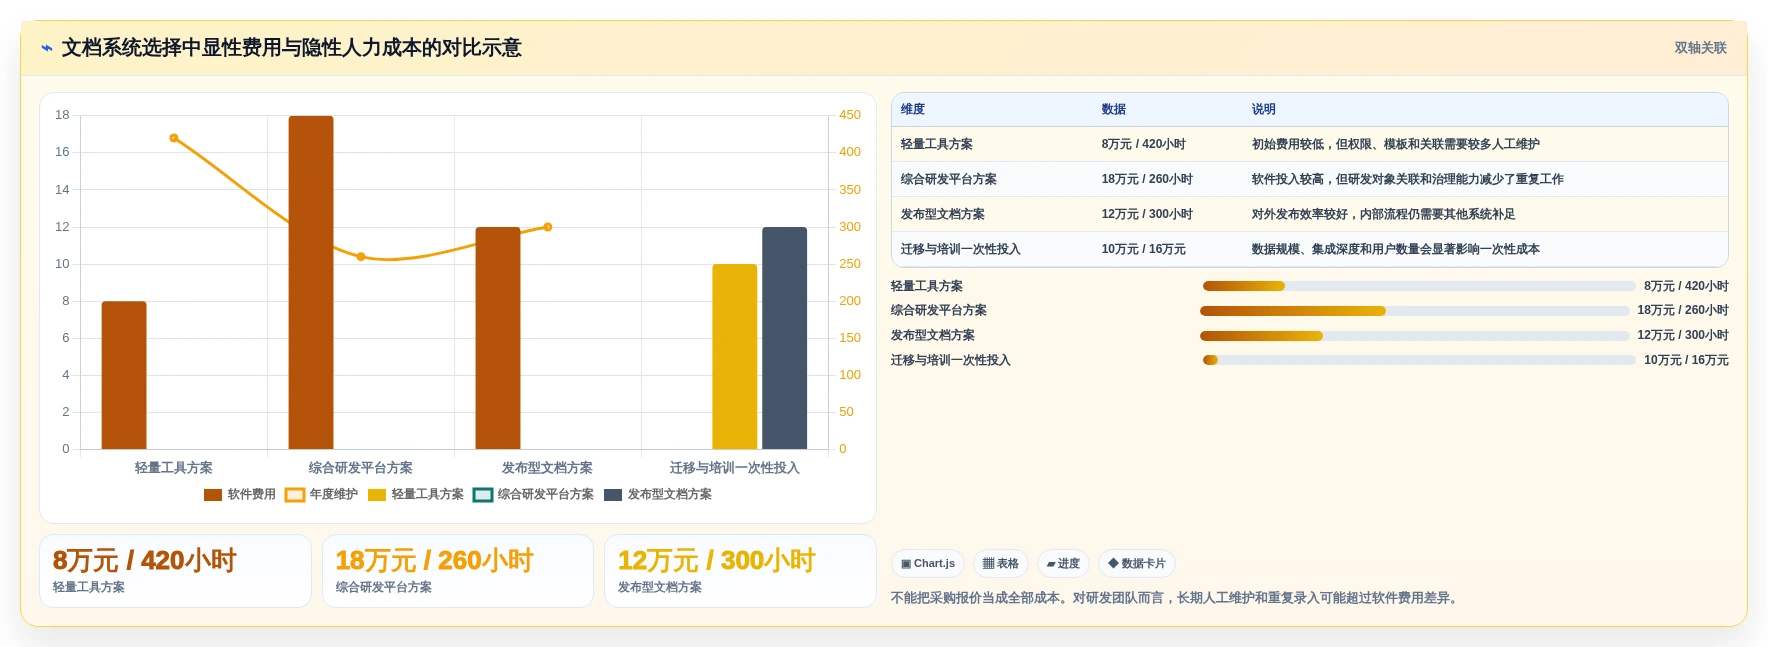This screenshot has width=1768, height=647.
Task: Click the x-axis label 迁移与培训一次性投入
Action: 735,468
